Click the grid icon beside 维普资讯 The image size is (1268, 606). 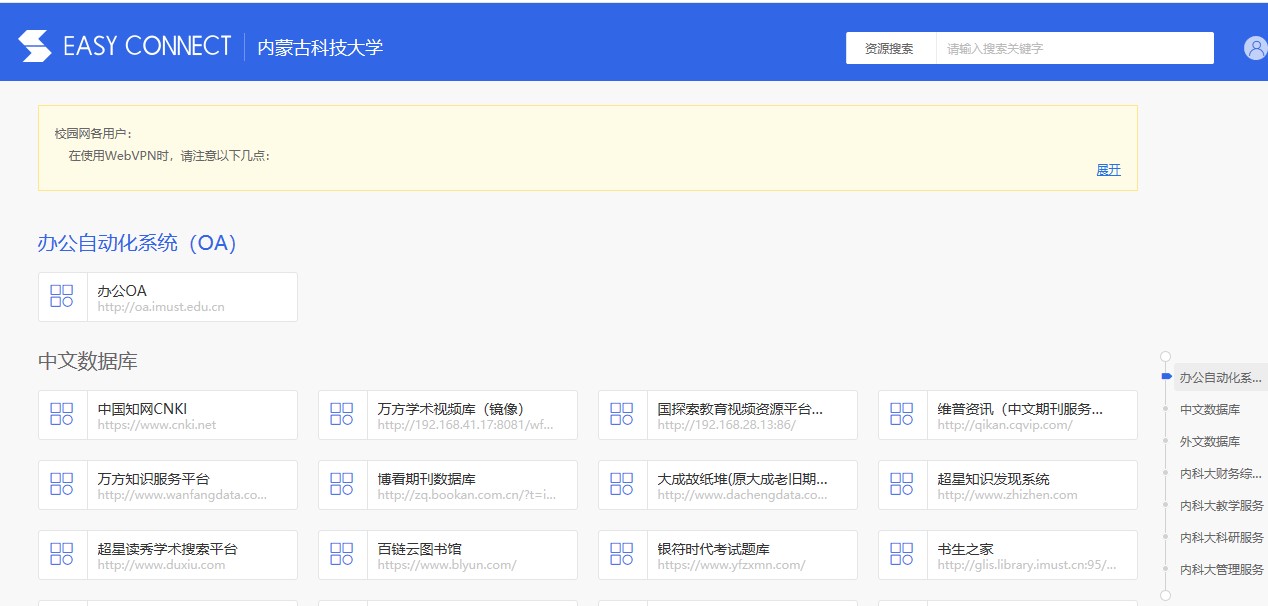[901, 413]
